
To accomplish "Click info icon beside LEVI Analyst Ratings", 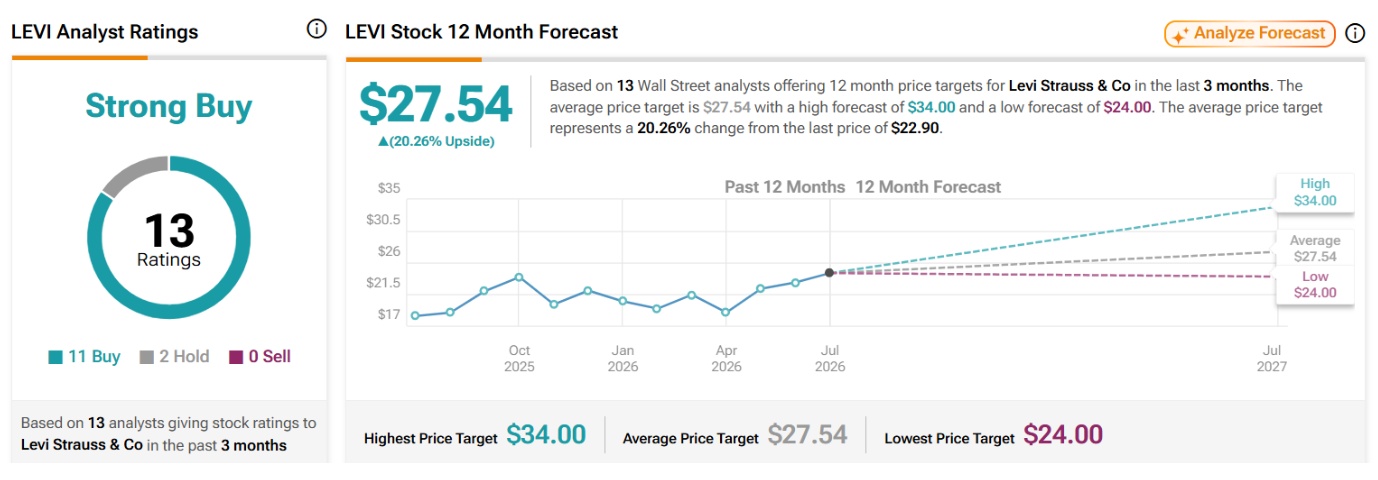I will click(316, 29).
